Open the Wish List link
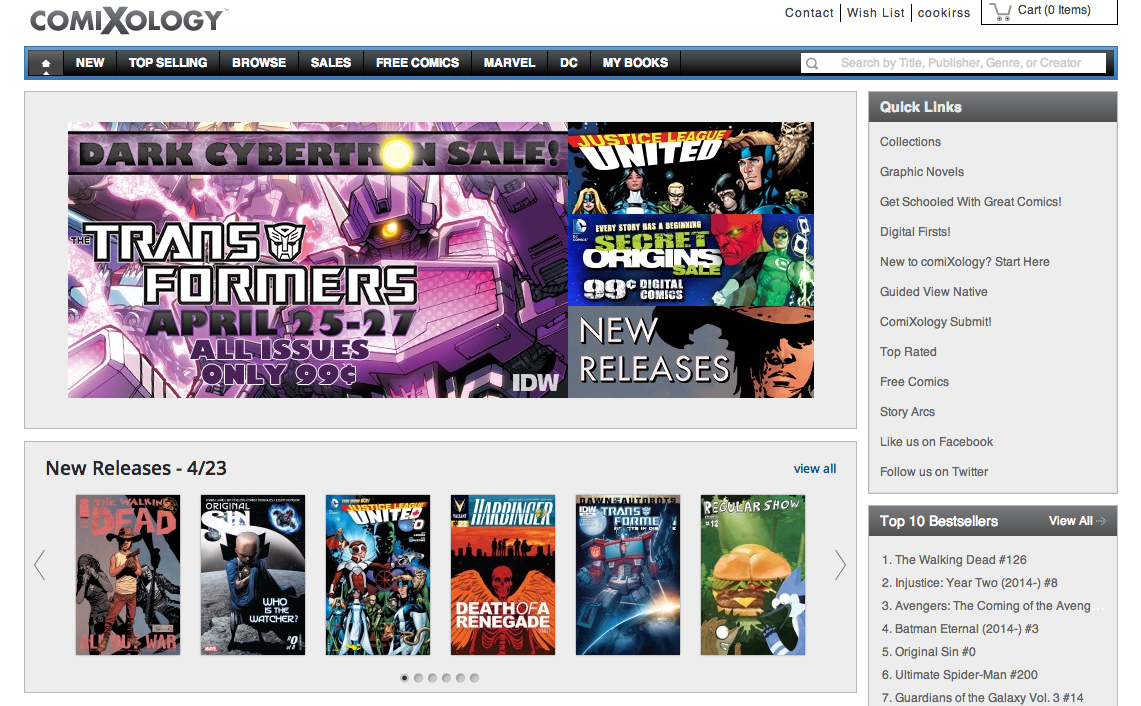The image size is (1141, 706). coord(876,13)
